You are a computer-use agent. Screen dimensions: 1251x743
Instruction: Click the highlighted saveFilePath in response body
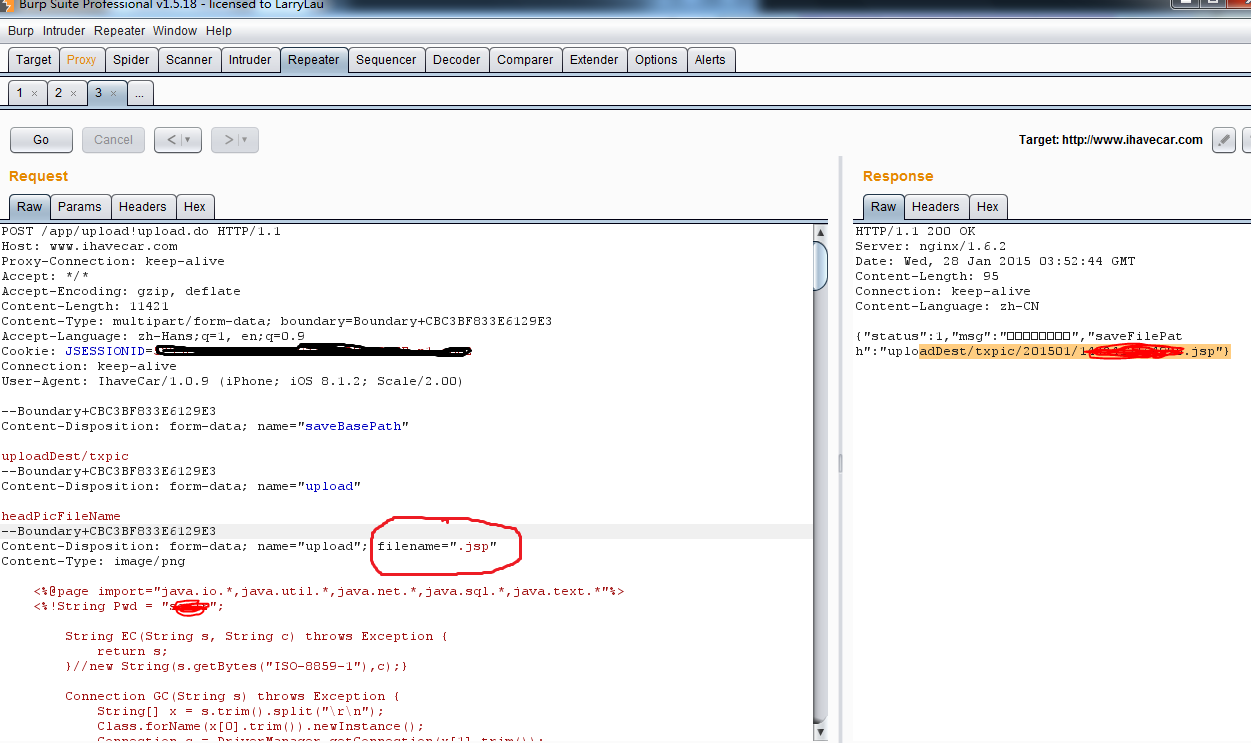click(x=1075, y=351)
